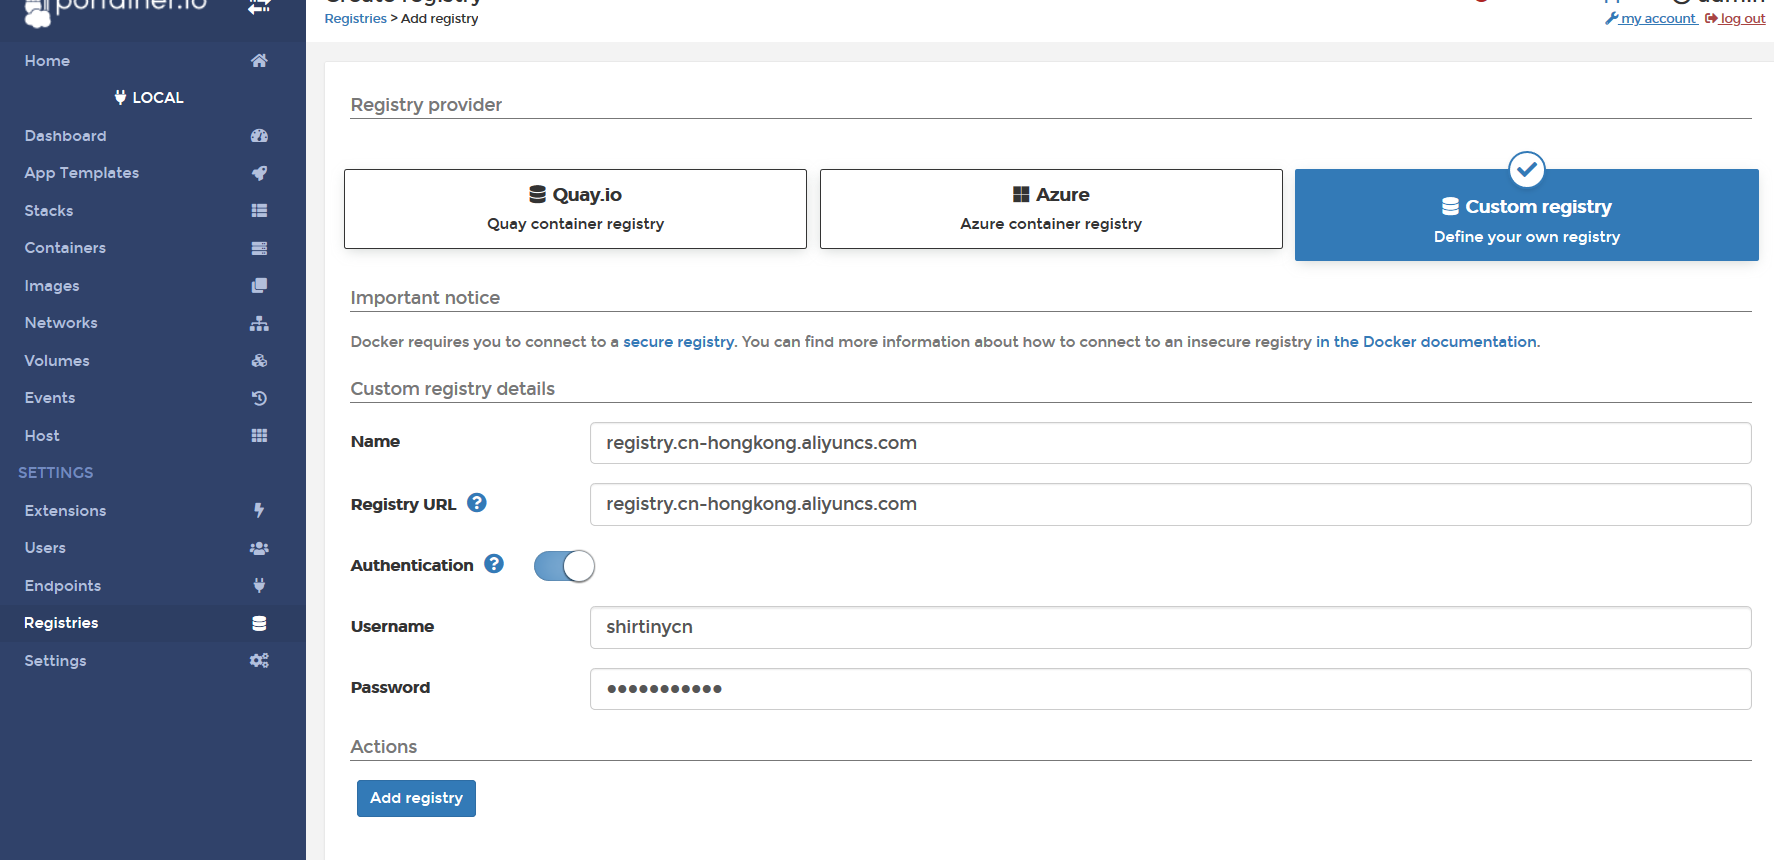Click the Home house icon in sidebar
1774x860 pixels.
pos(259,61)
